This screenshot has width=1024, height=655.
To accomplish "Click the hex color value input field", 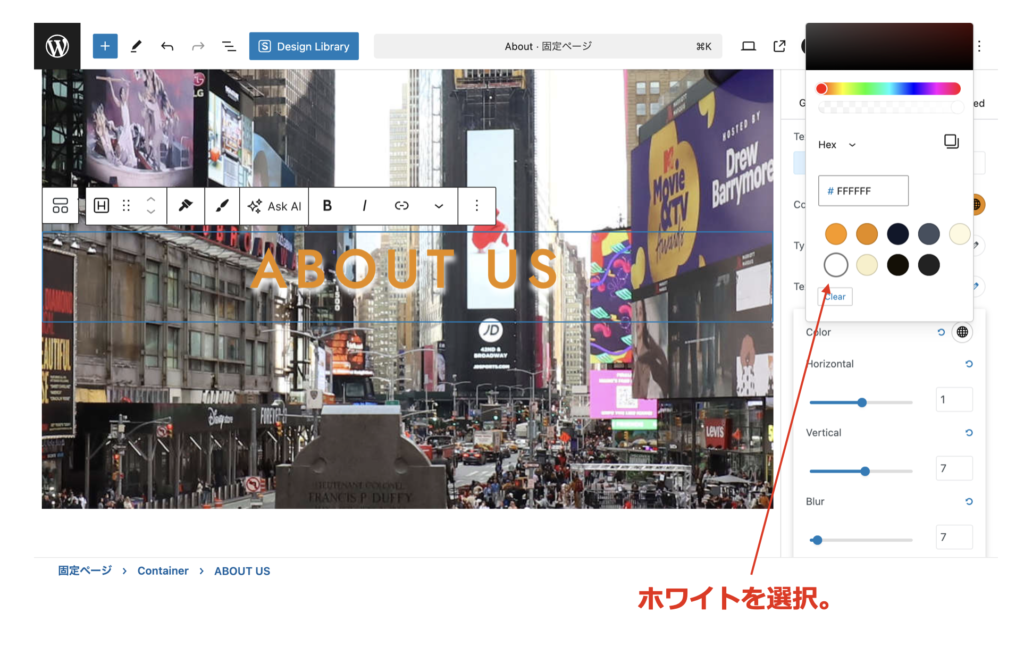I will pyautogui.click(x=863, y=191).
